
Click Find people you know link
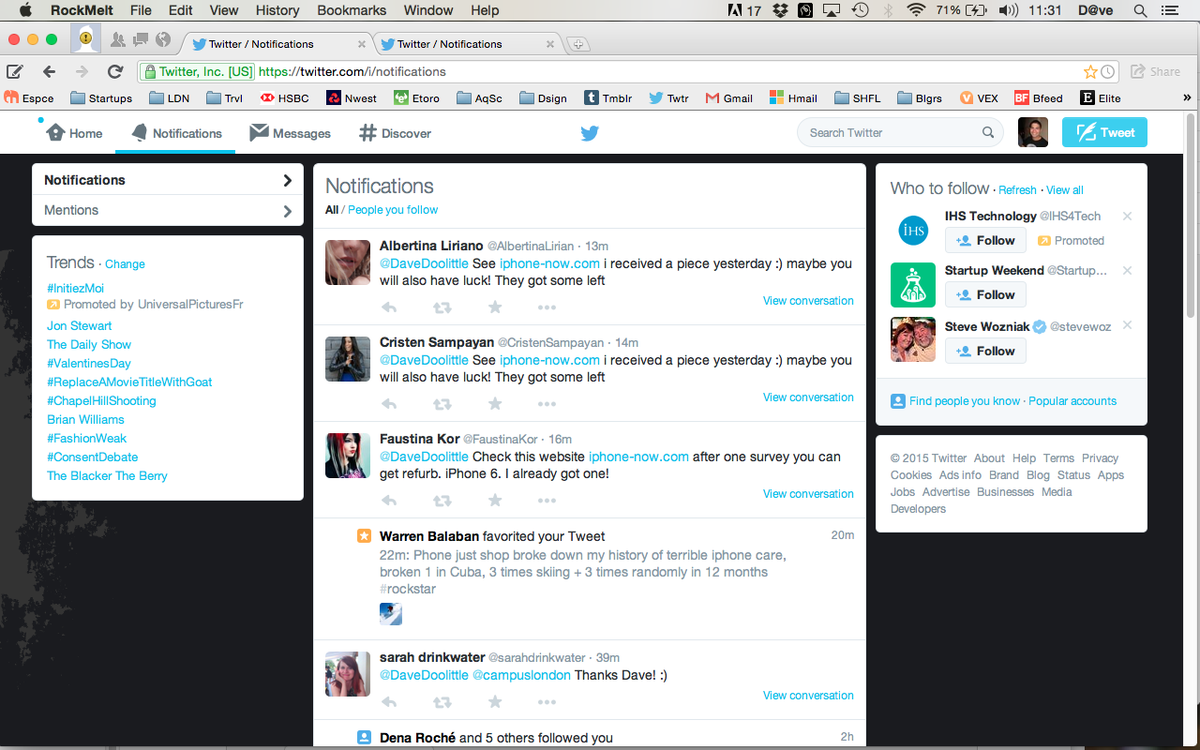(964, 401)
